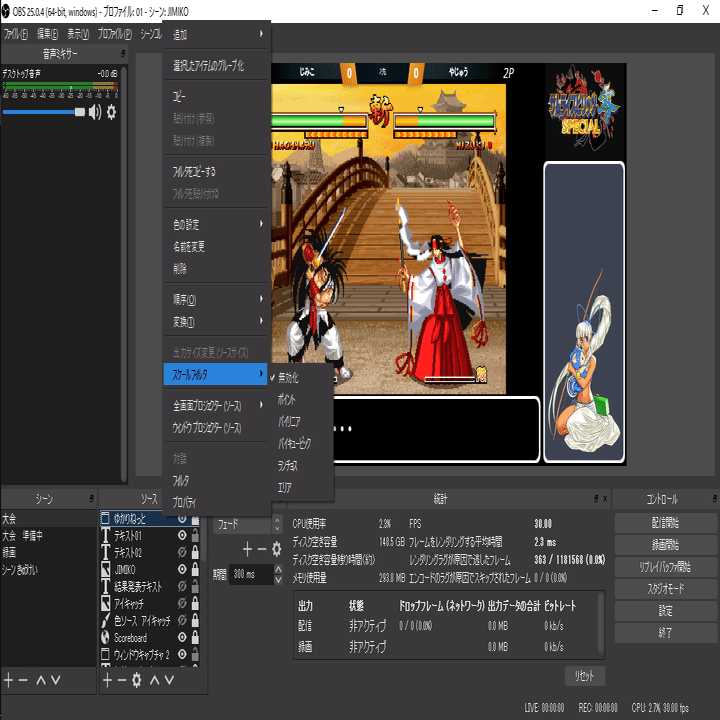Click the browser globe icon of Scoreboard
Screen dimensions: 720x720
coord(105,637)
